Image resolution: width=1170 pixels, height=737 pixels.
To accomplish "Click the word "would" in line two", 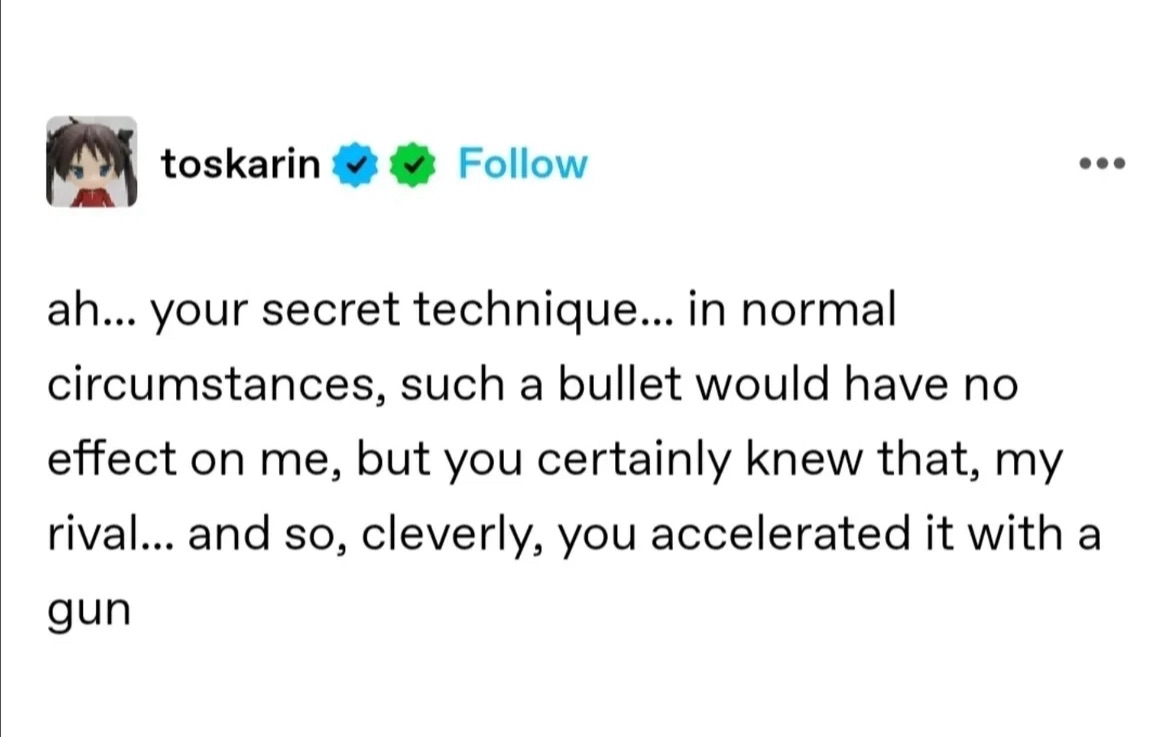I will 763,384.
